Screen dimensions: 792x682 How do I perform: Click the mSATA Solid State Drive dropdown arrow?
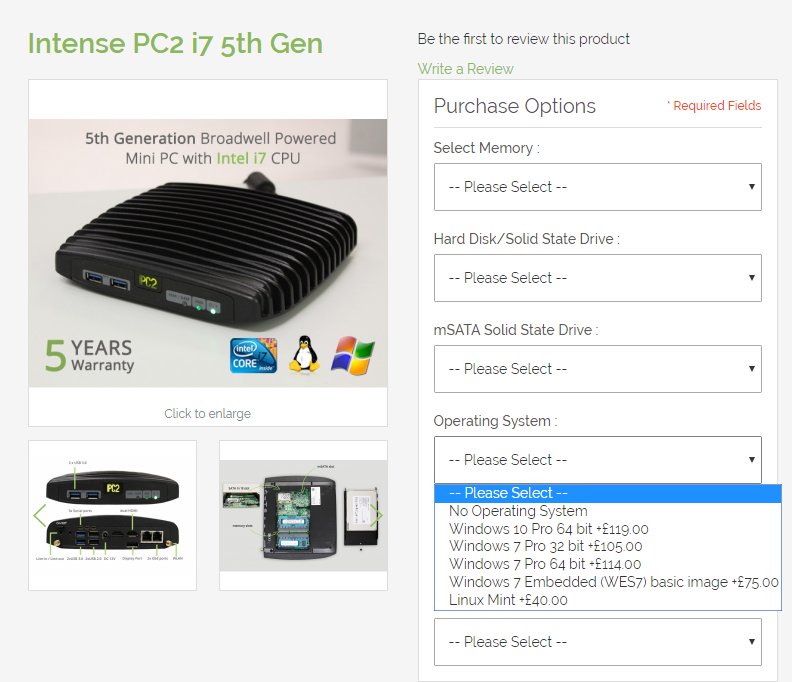(x=751, y=369)
